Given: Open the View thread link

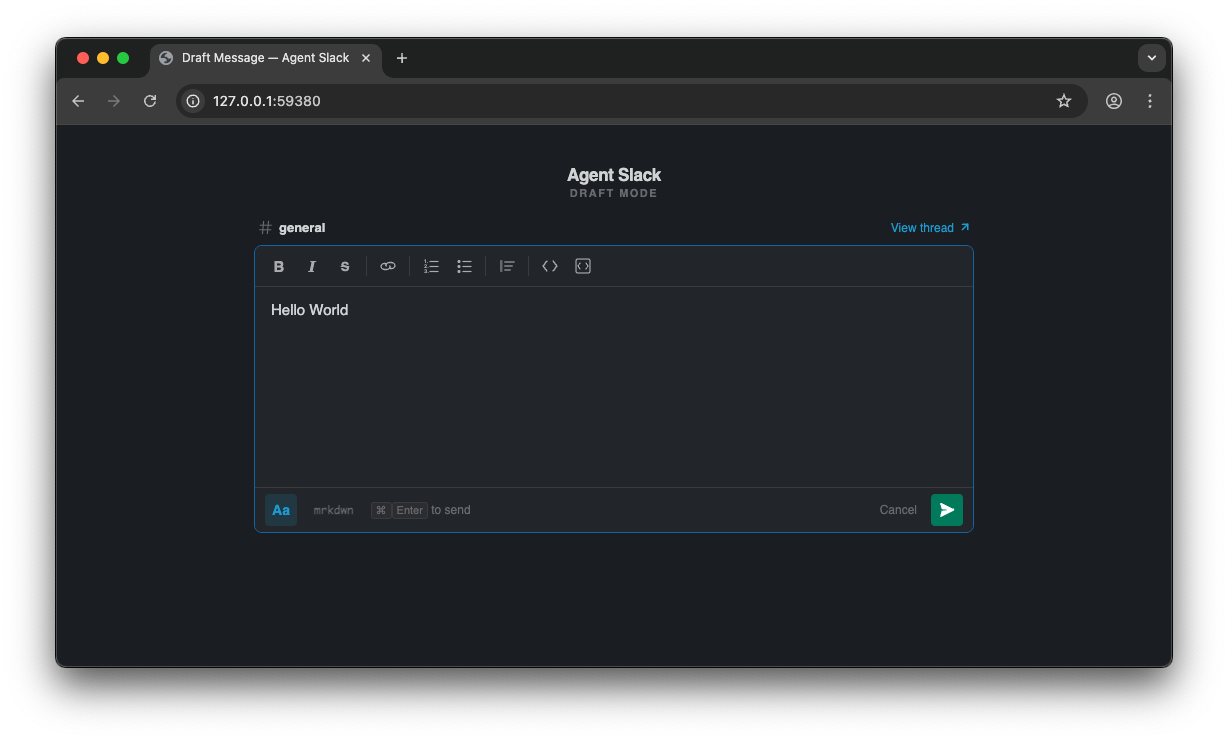Looking at the screenshot, I should 930,228.
